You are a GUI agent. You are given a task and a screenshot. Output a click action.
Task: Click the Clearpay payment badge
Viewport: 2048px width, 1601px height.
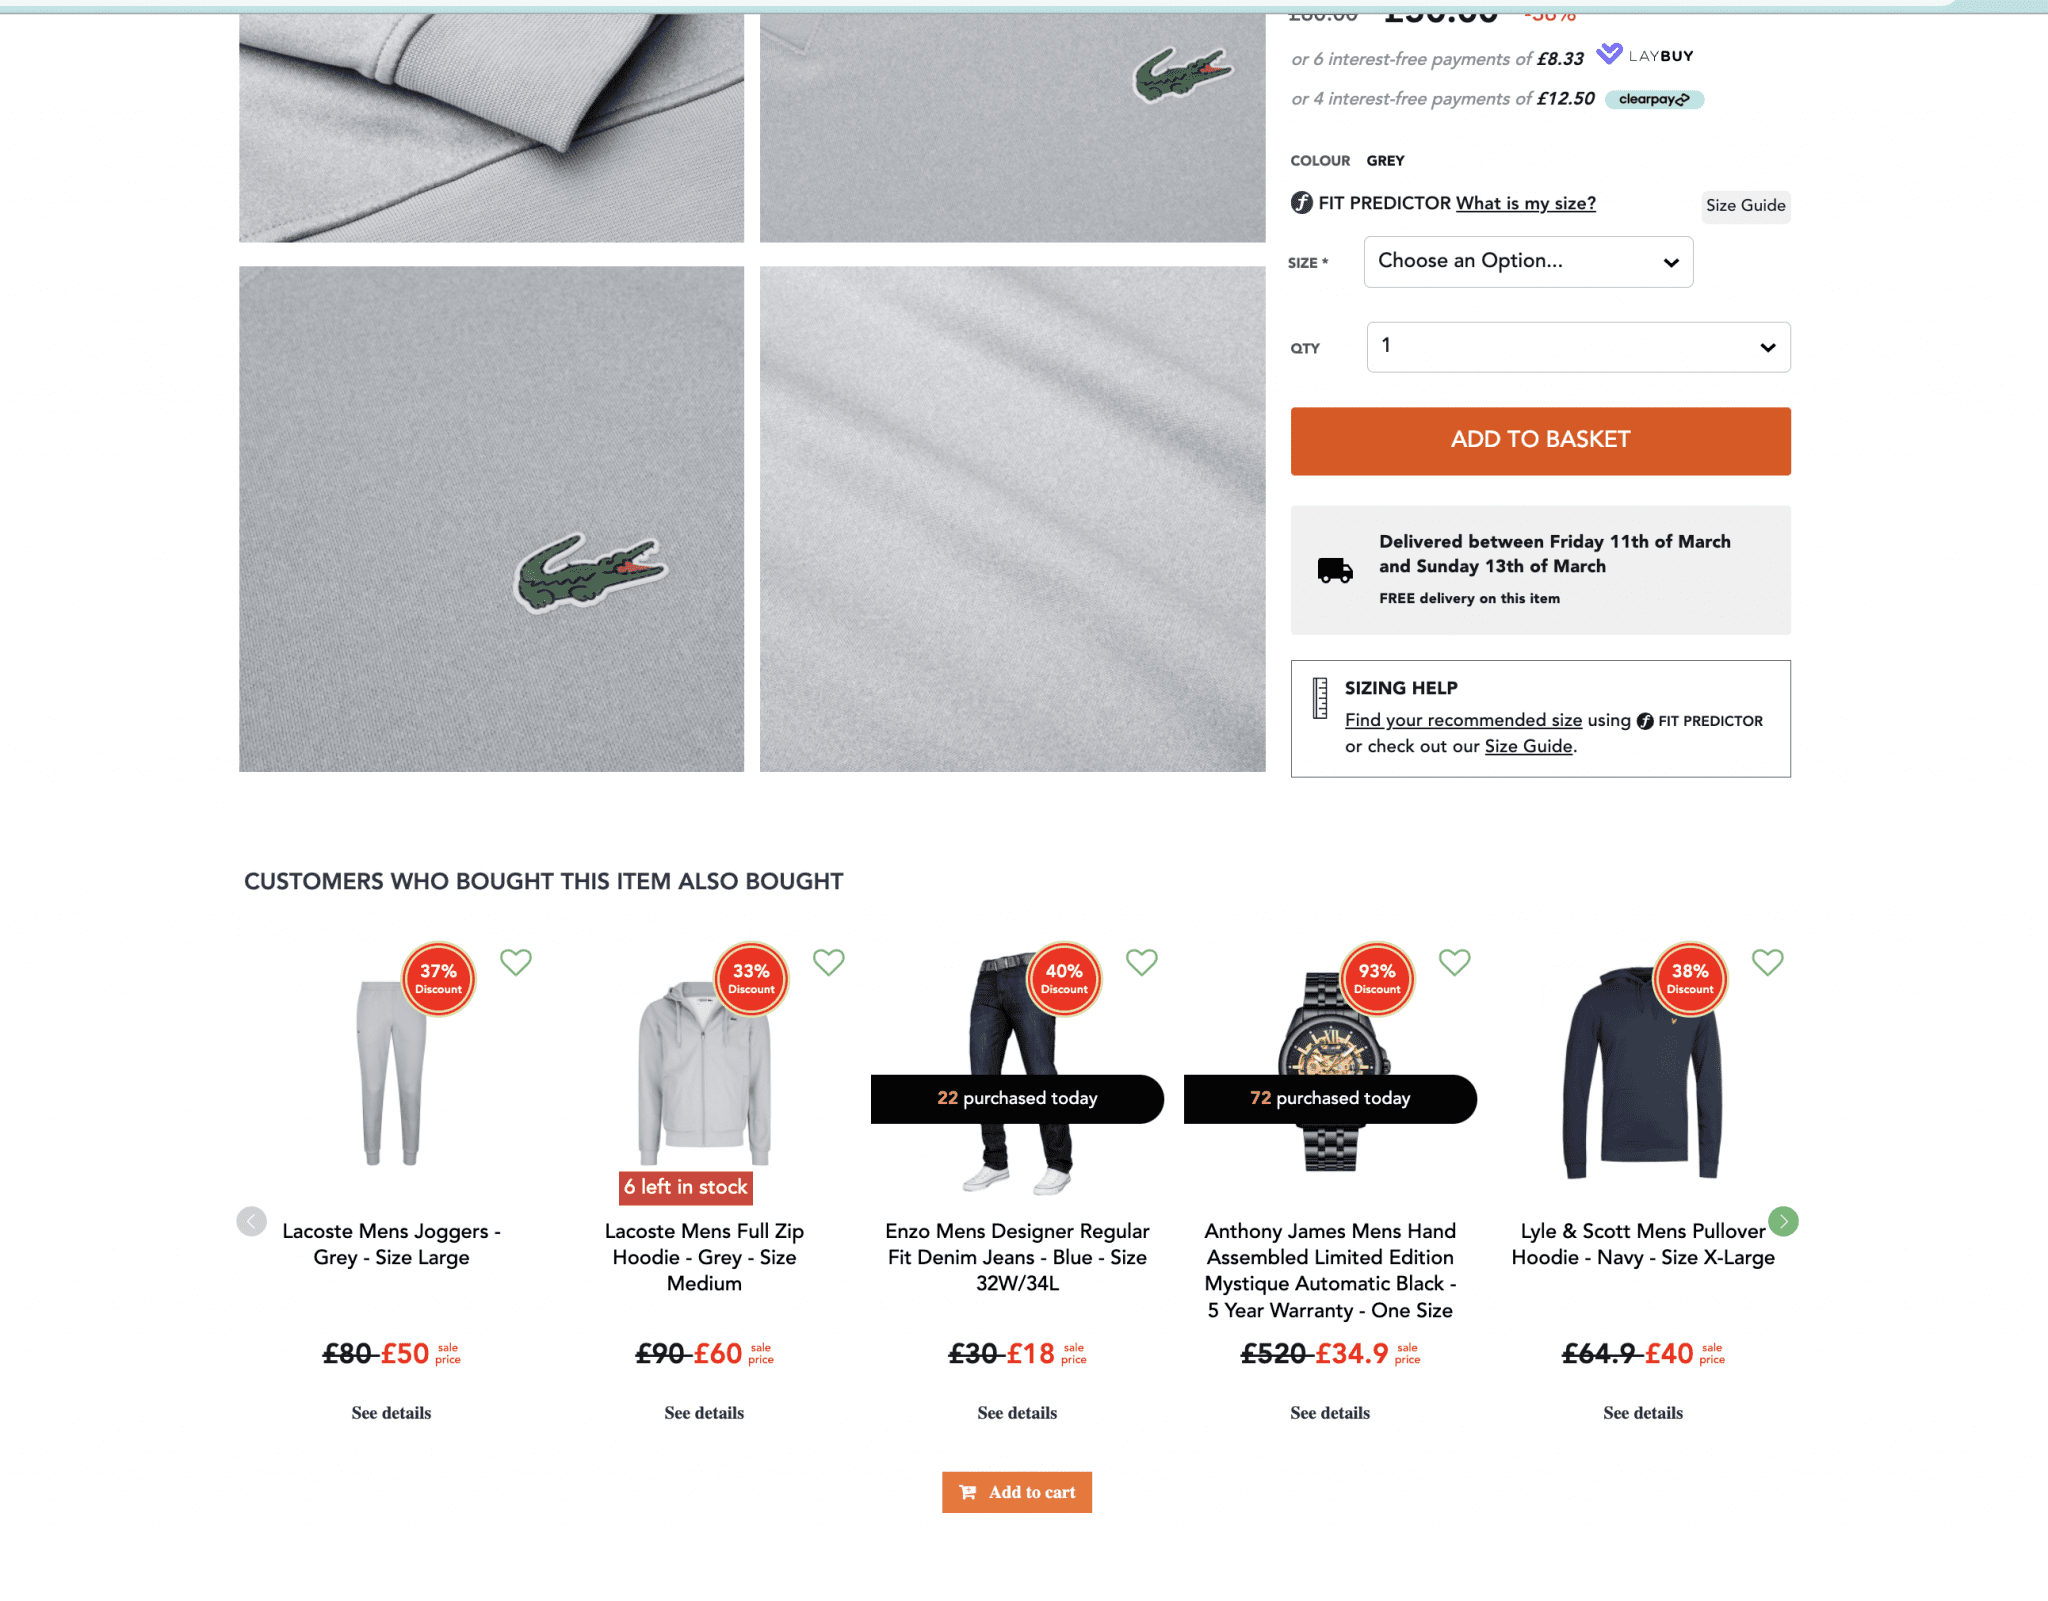coord(1654,99)
